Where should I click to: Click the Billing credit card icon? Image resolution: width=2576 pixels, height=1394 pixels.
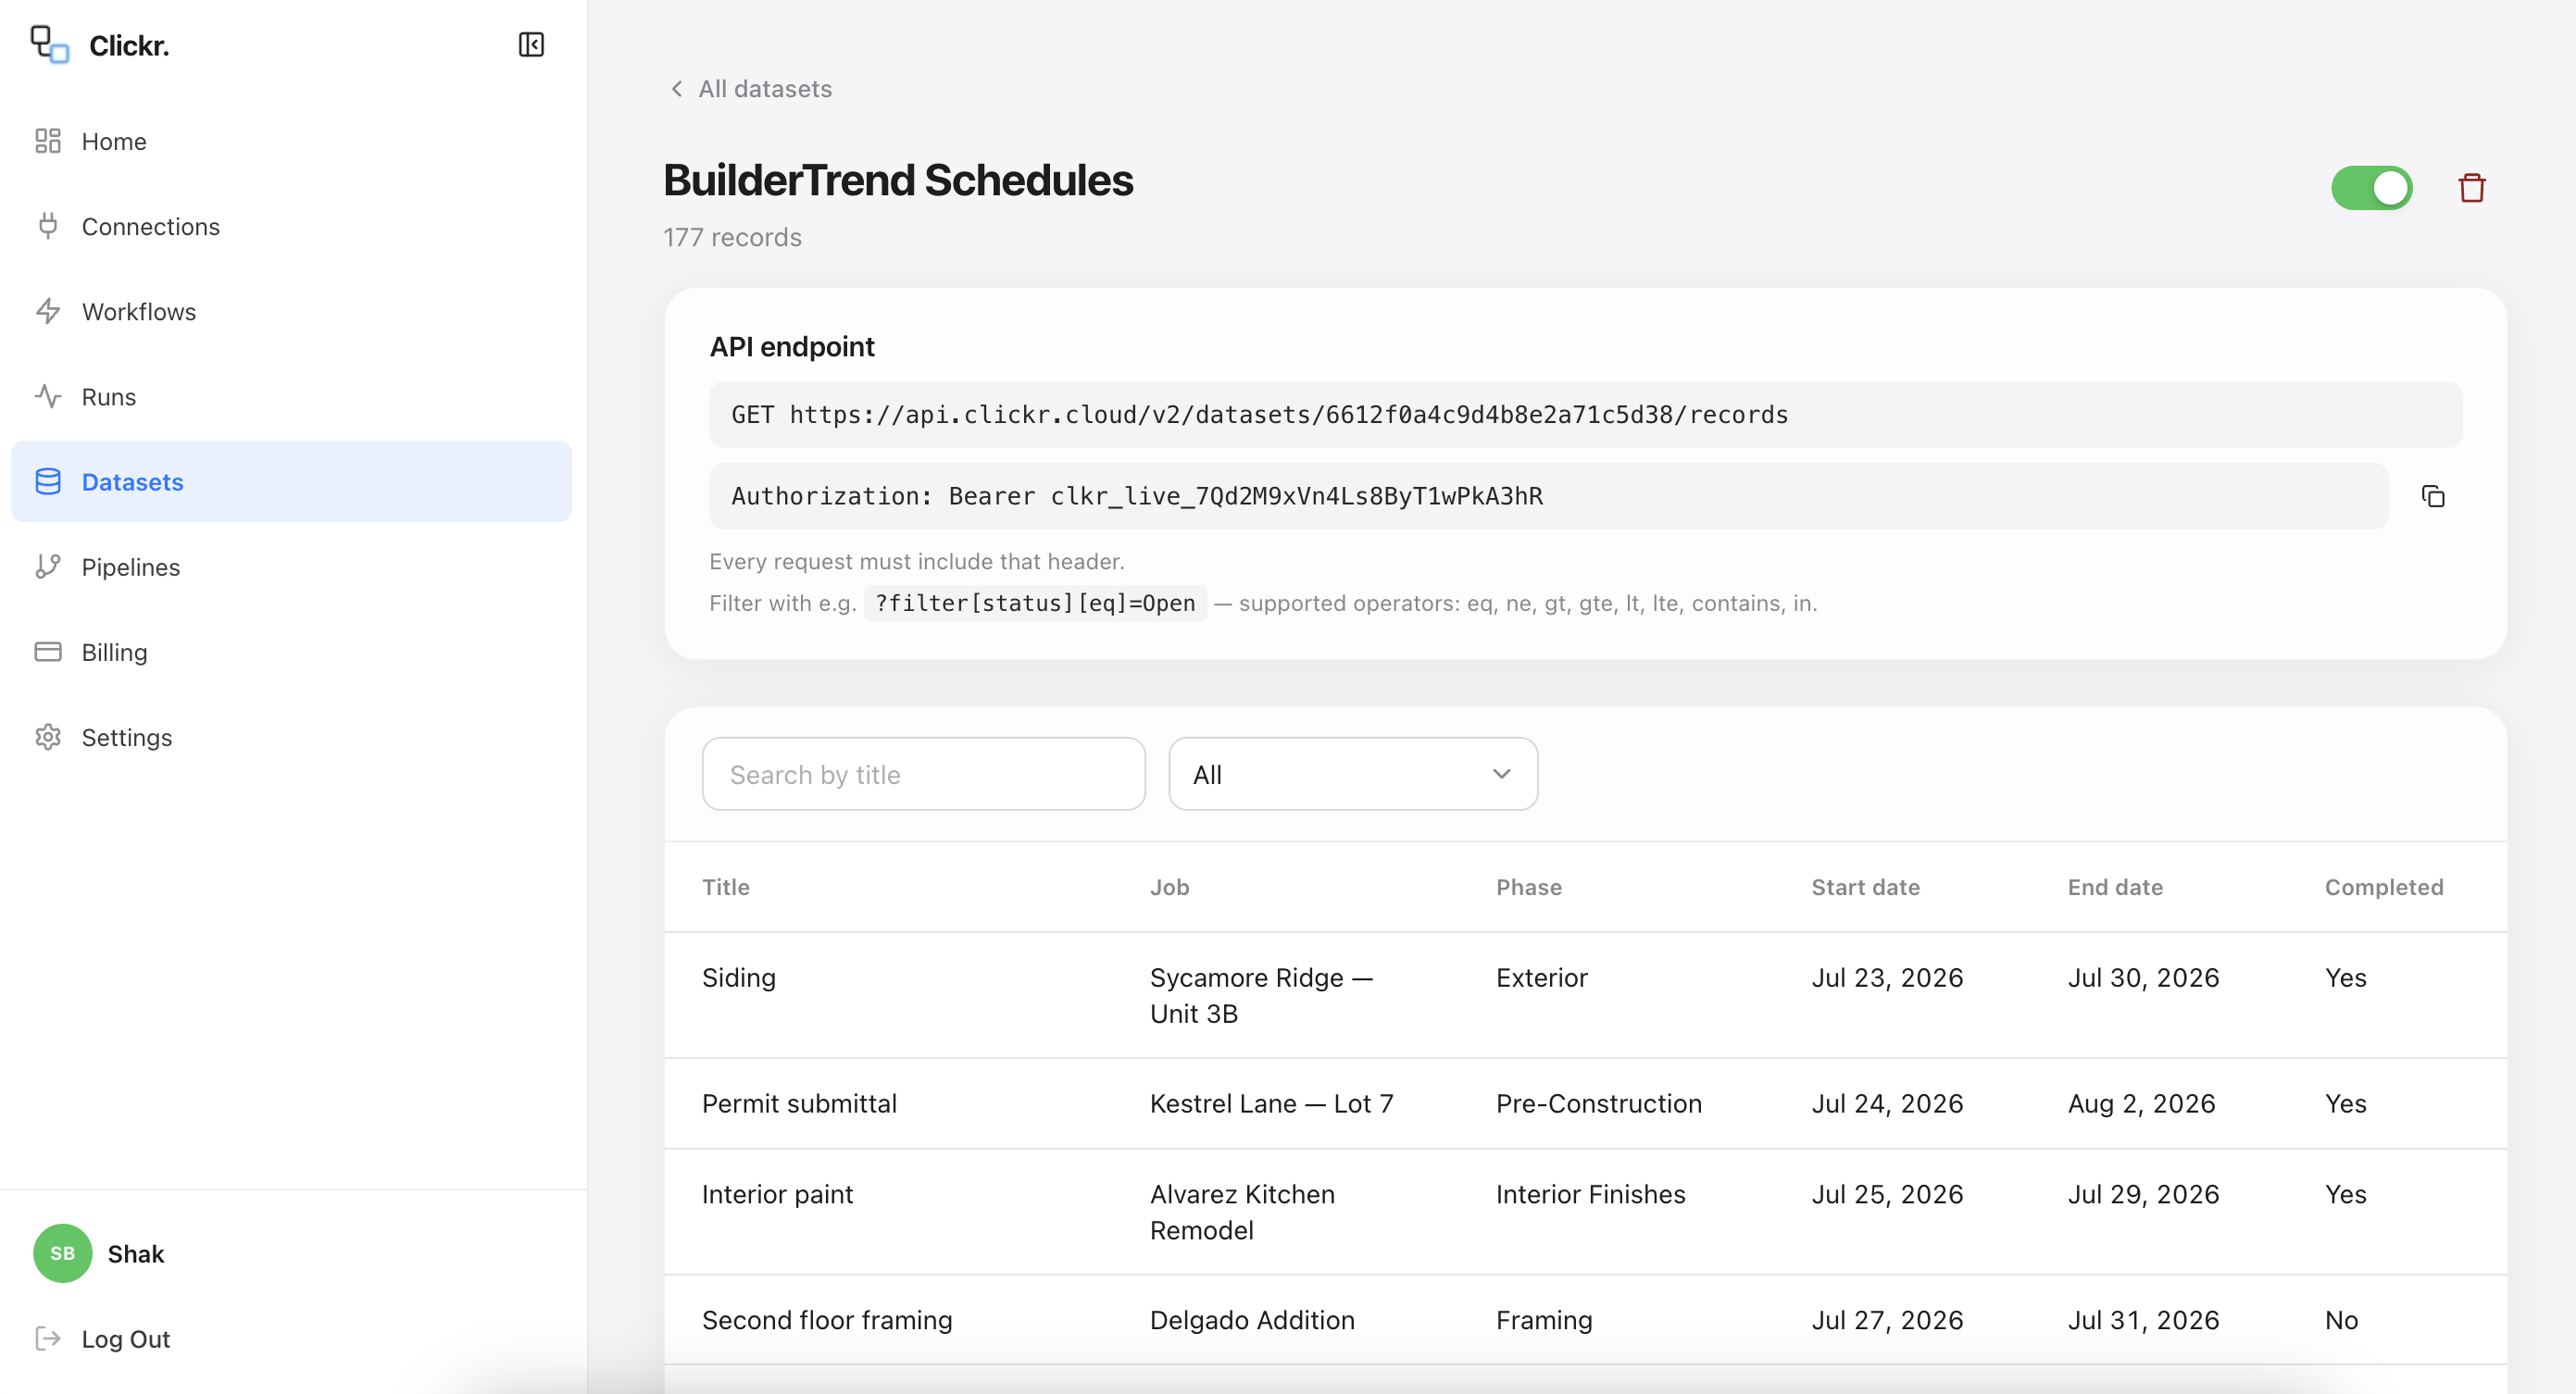(48, 651)
